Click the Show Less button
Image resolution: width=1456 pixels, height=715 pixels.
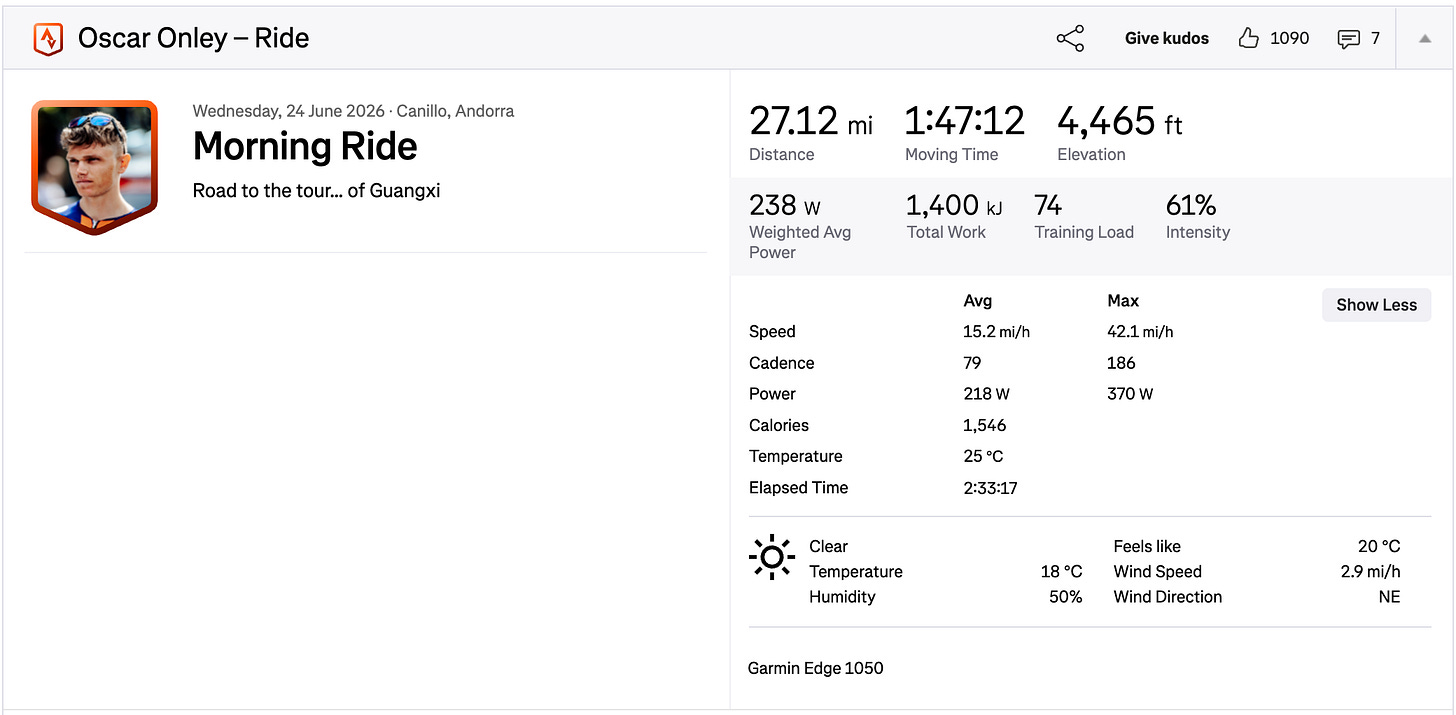click(1376, 305)
